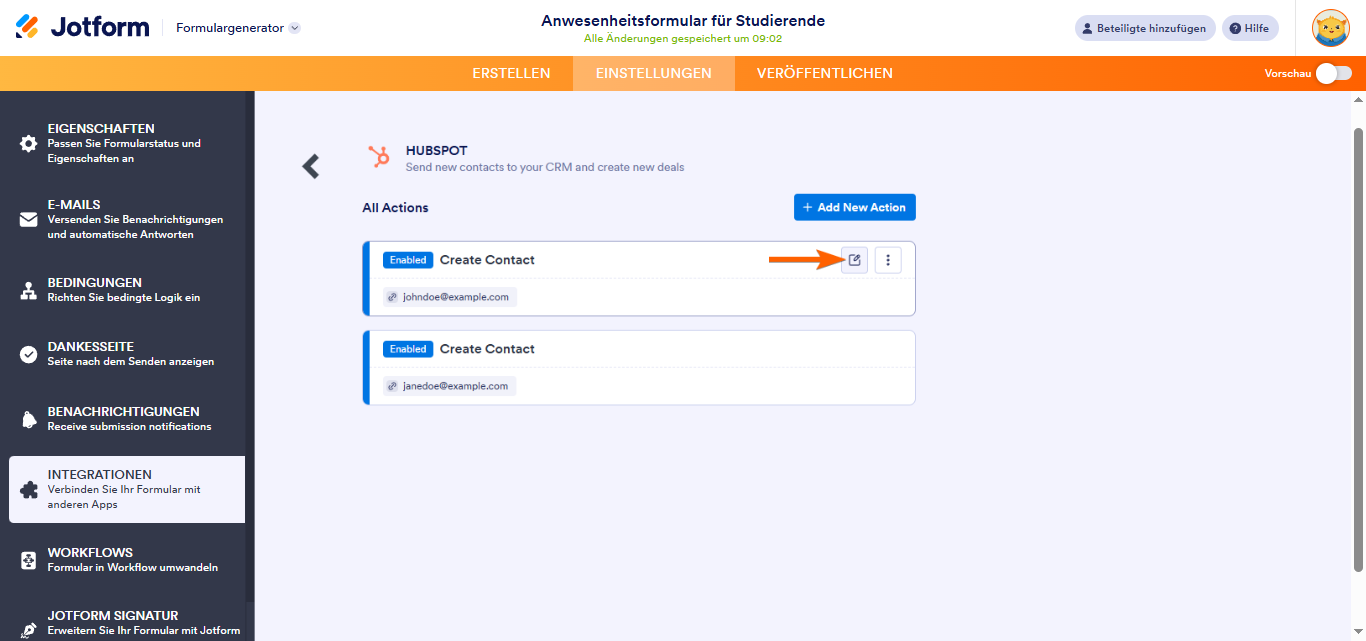
Task: Click the Add New Action button
Action: [855, 207]
